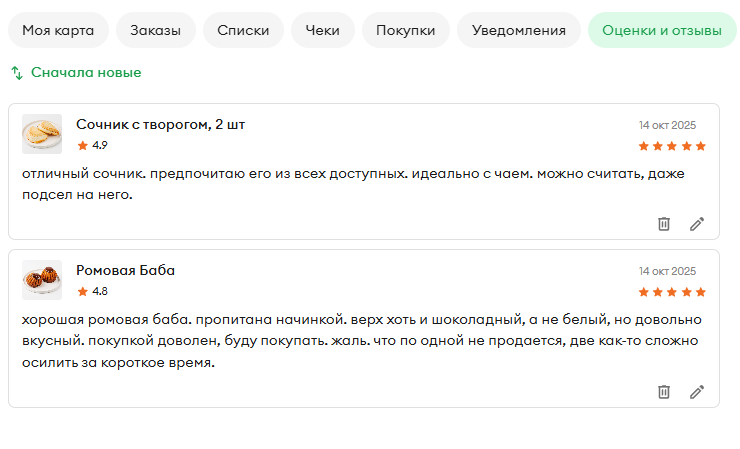
Task: Select the Оценки и отзывы tab
Action: point(662,30)
